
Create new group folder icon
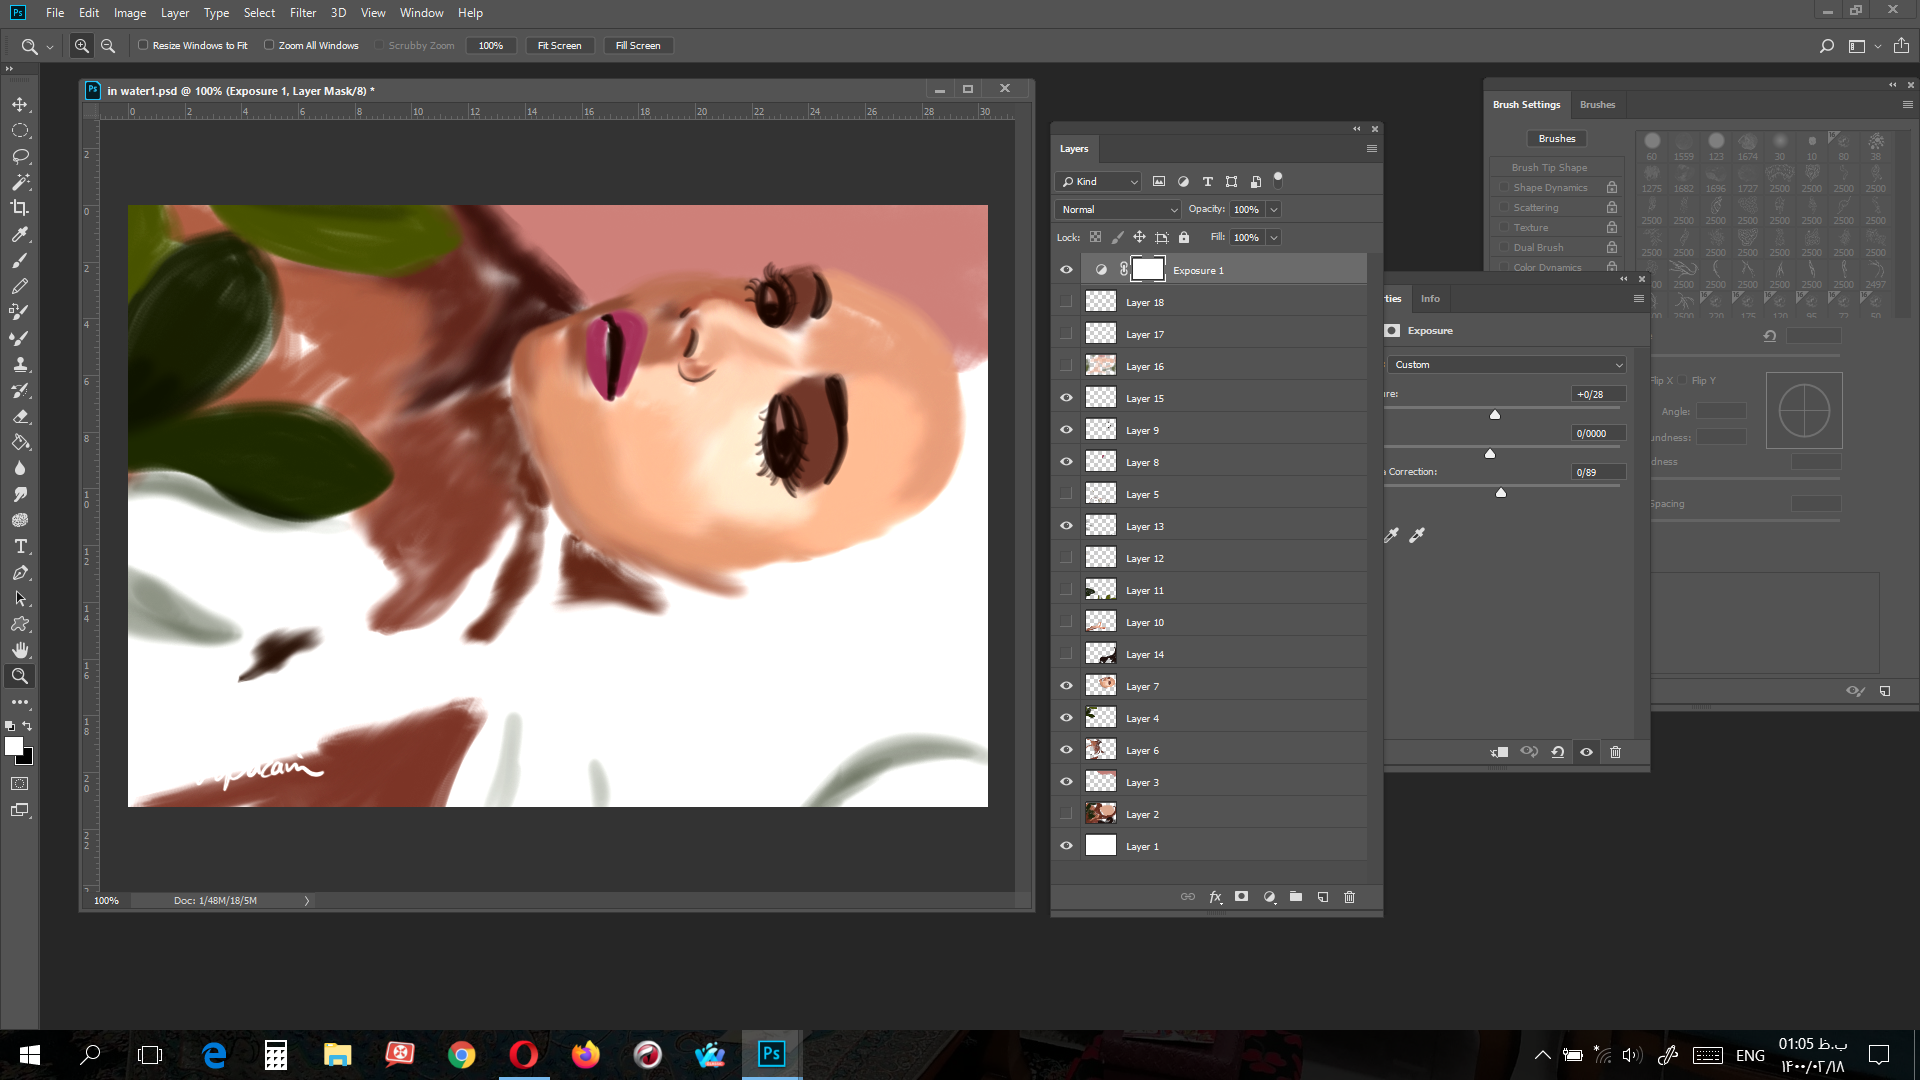point(1296,897)
